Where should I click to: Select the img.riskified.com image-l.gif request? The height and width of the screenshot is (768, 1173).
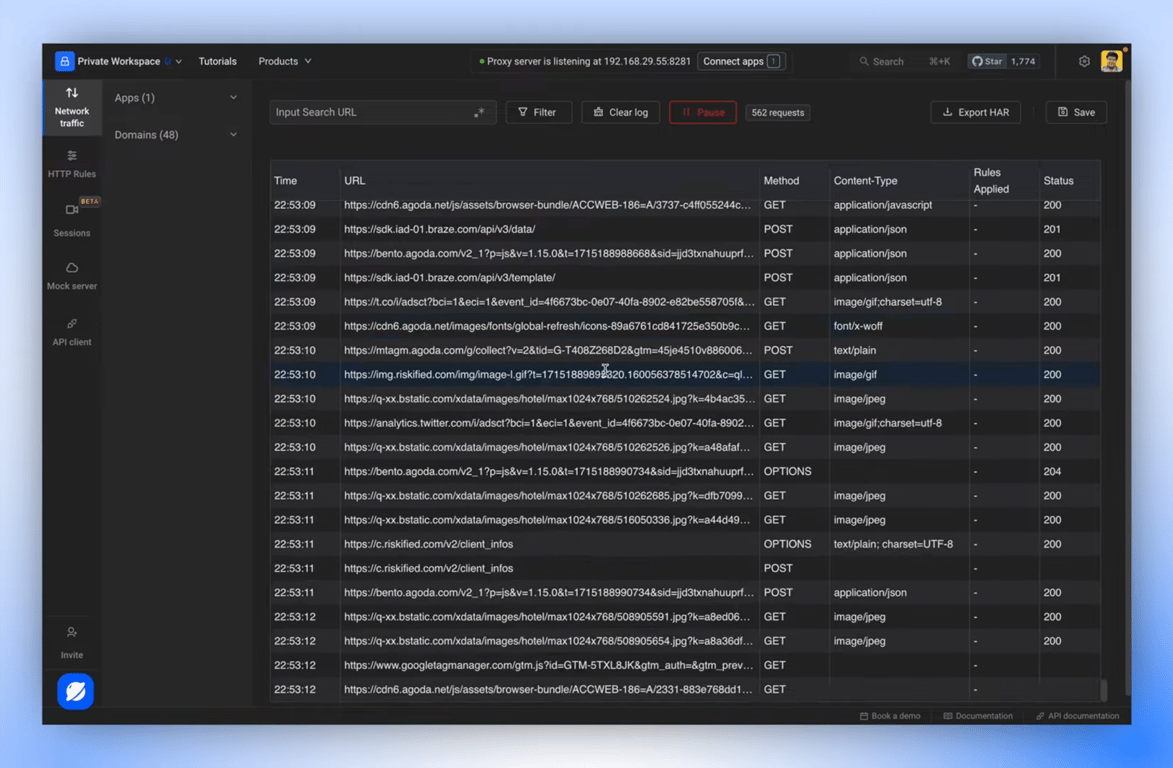[685, 375]
